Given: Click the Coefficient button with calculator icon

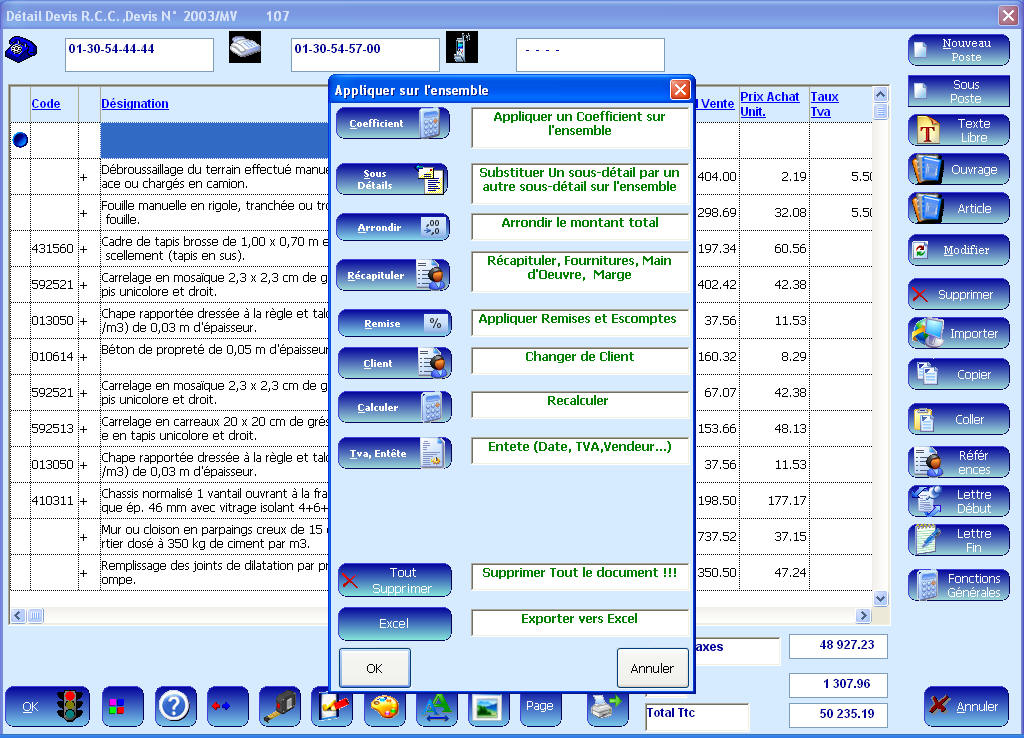Looking at the screenshot, I should tap(393, 124).
